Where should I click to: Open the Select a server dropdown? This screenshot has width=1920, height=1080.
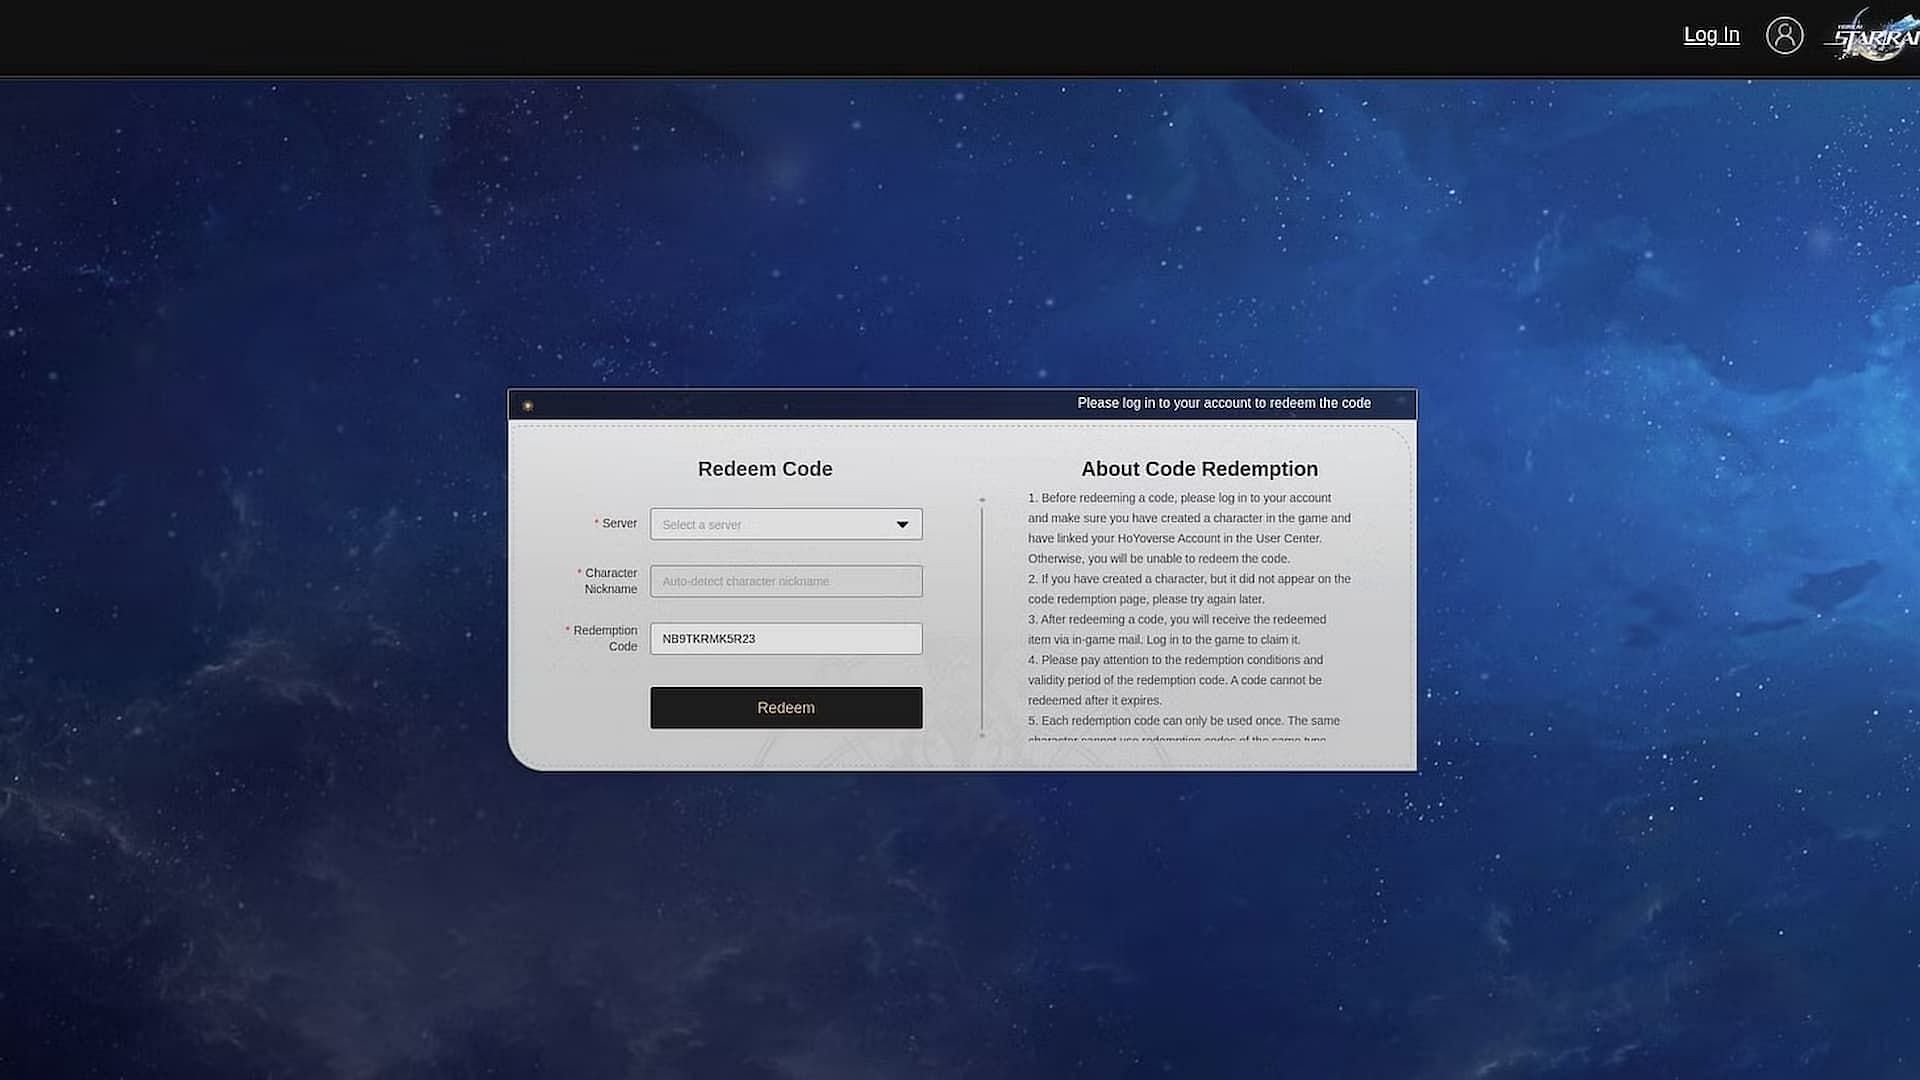coord(786,524)
